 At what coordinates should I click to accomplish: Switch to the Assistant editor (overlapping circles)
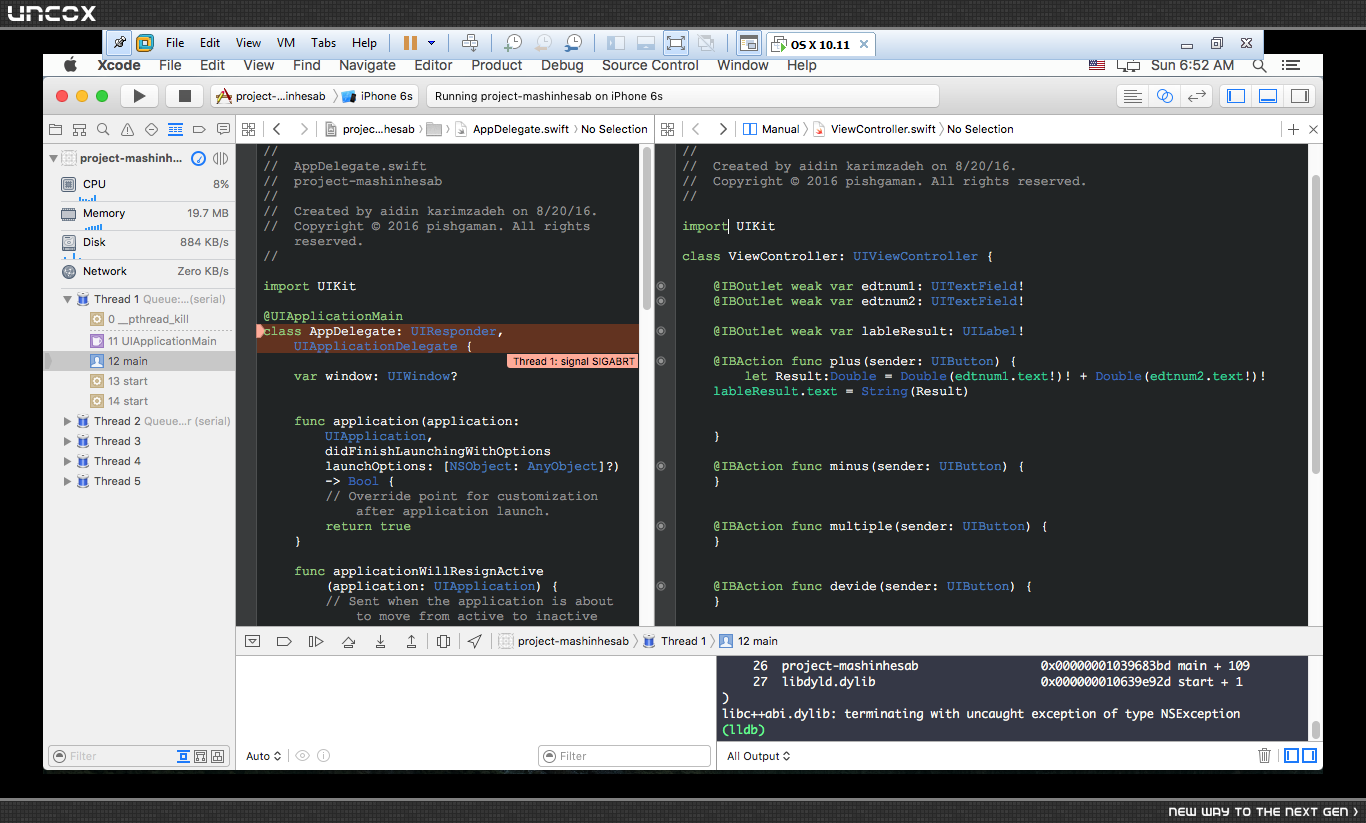point(1165,96)
